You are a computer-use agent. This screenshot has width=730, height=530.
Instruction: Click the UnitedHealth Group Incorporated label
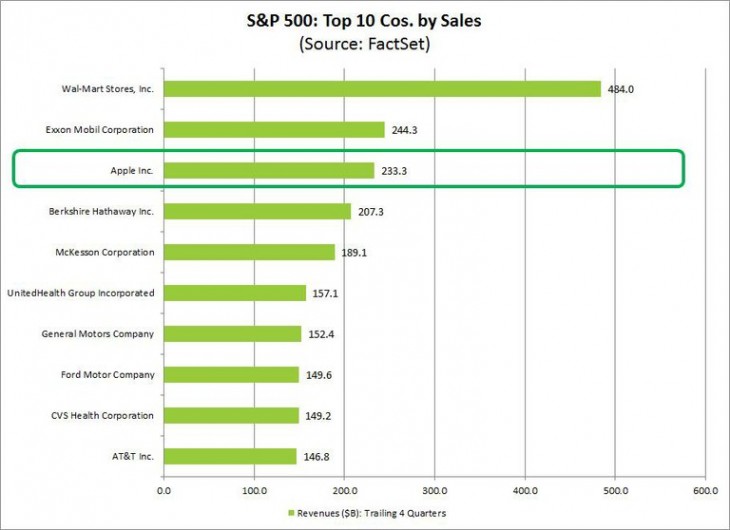81,293
